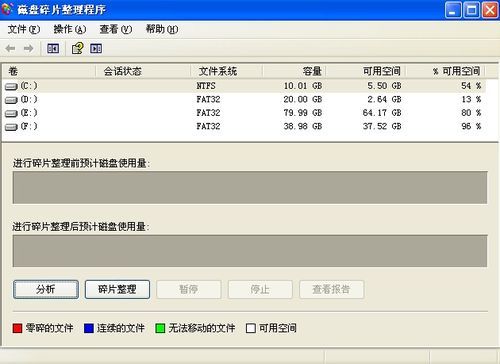Click the 查看报告 button
This screenshot has width=500, height=364.
[332, 289]
